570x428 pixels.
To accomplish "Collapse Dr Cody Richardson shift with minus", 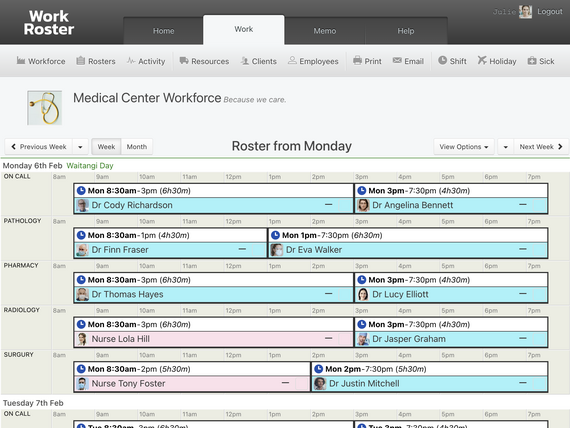I will coord(329,205).
